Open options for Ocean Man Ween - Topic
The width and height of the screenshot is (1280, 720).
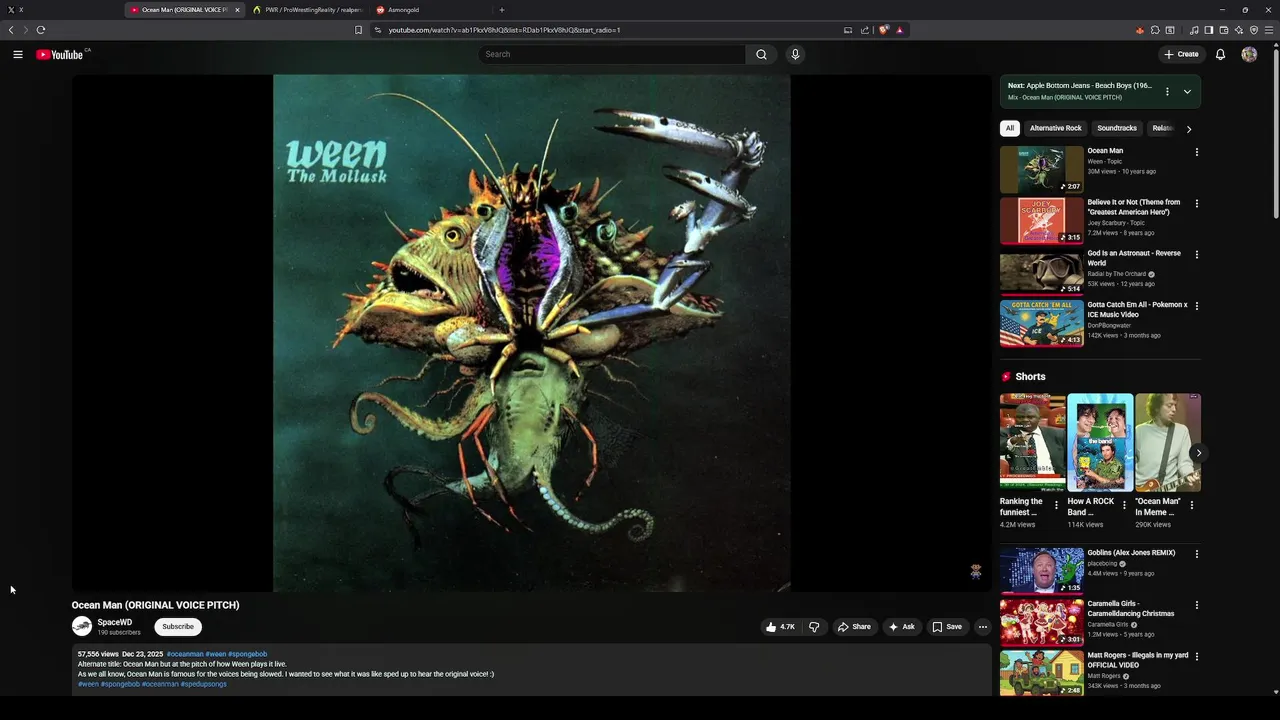1197,152
